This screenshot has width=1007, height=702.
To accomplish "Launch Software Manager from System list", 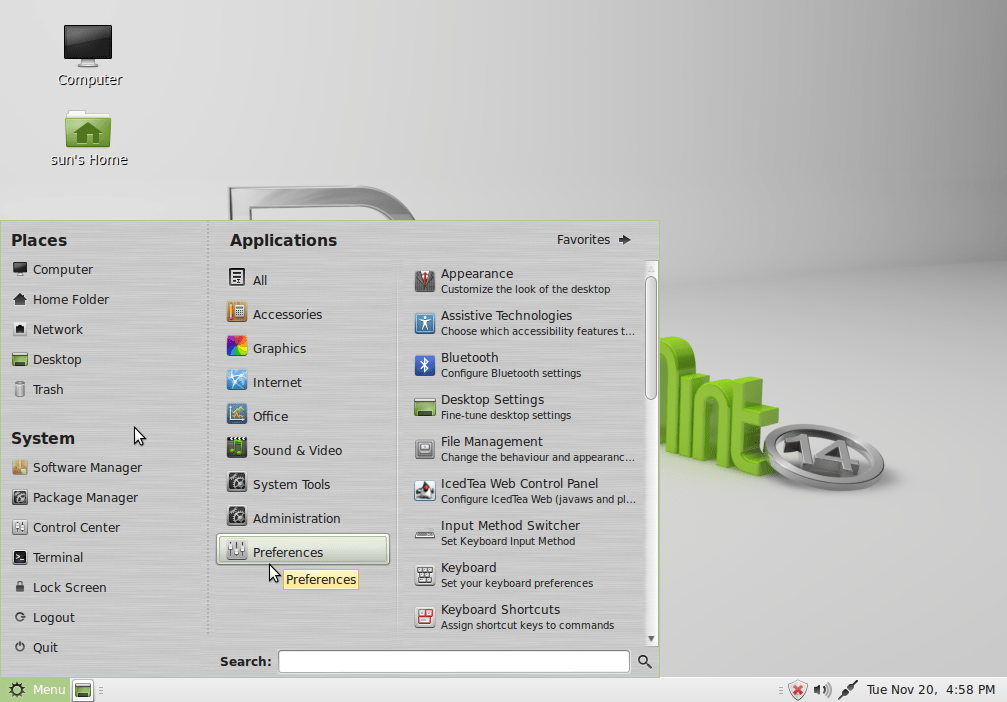I will click(x=77, y=468).
